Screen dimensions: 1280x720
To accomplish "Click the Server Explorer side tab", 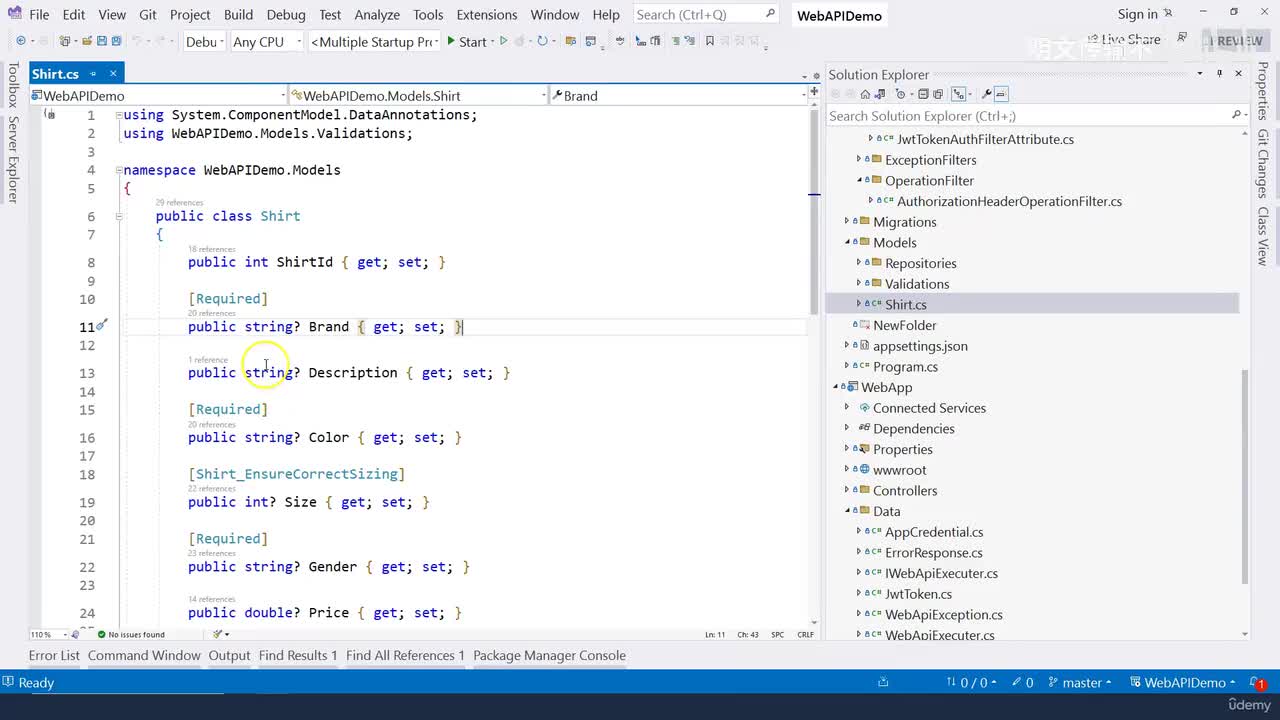I will tap(13, 160).
